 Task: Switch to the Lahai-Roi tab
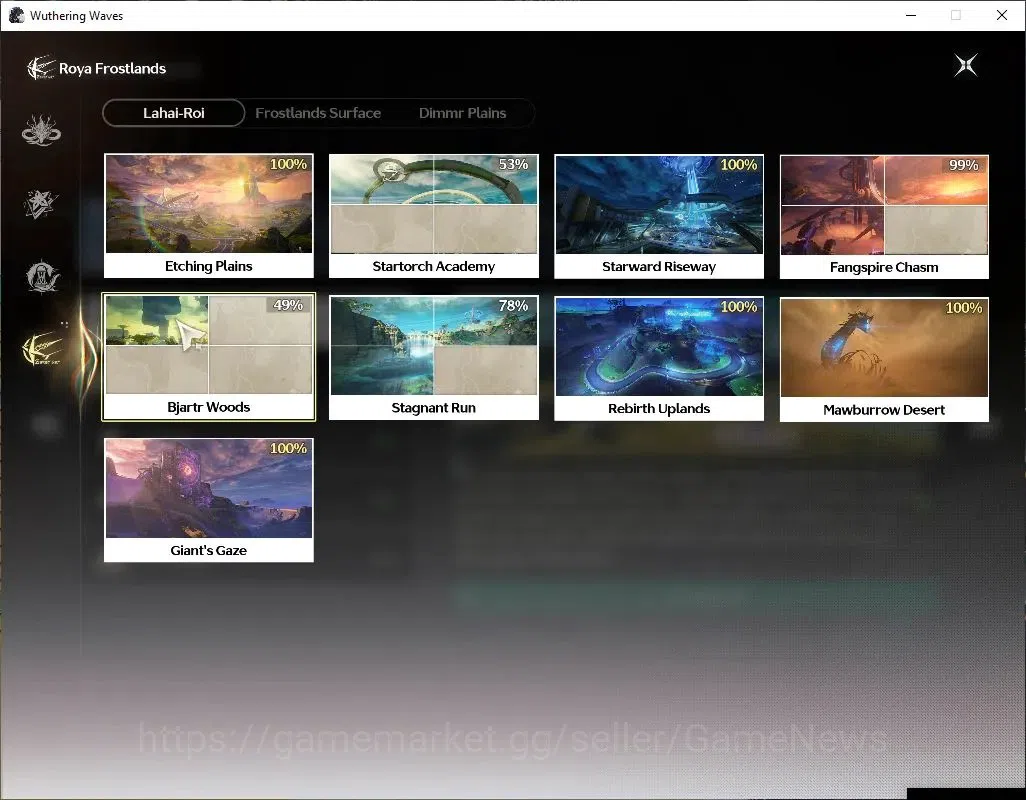click(174, 113)
